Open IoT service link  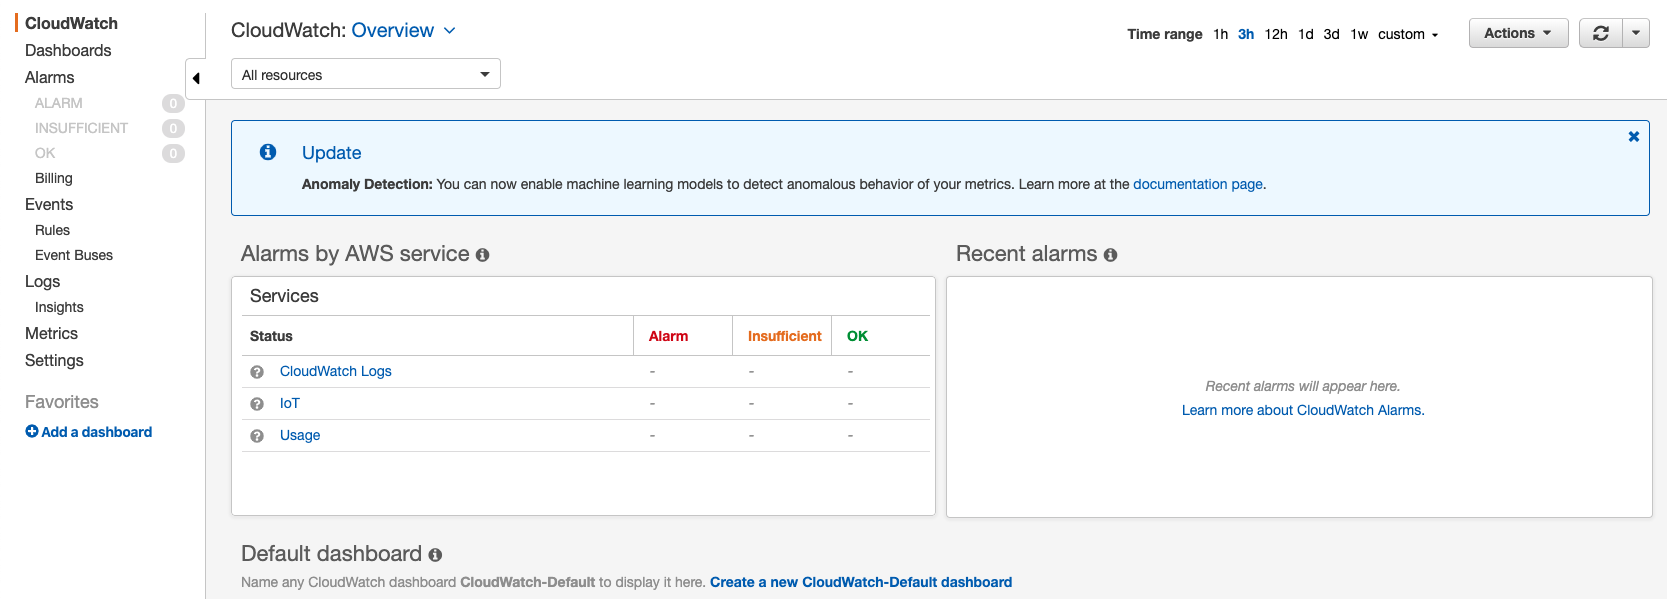click(290, 403)
